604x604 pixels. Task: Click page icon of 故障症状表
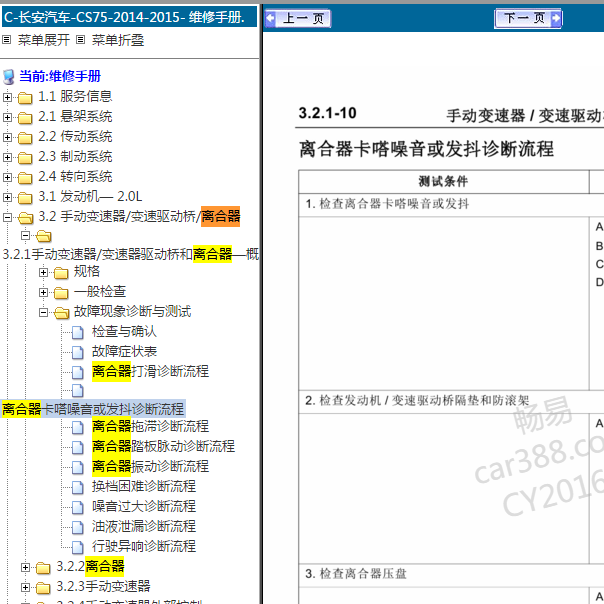coord(78,352)
